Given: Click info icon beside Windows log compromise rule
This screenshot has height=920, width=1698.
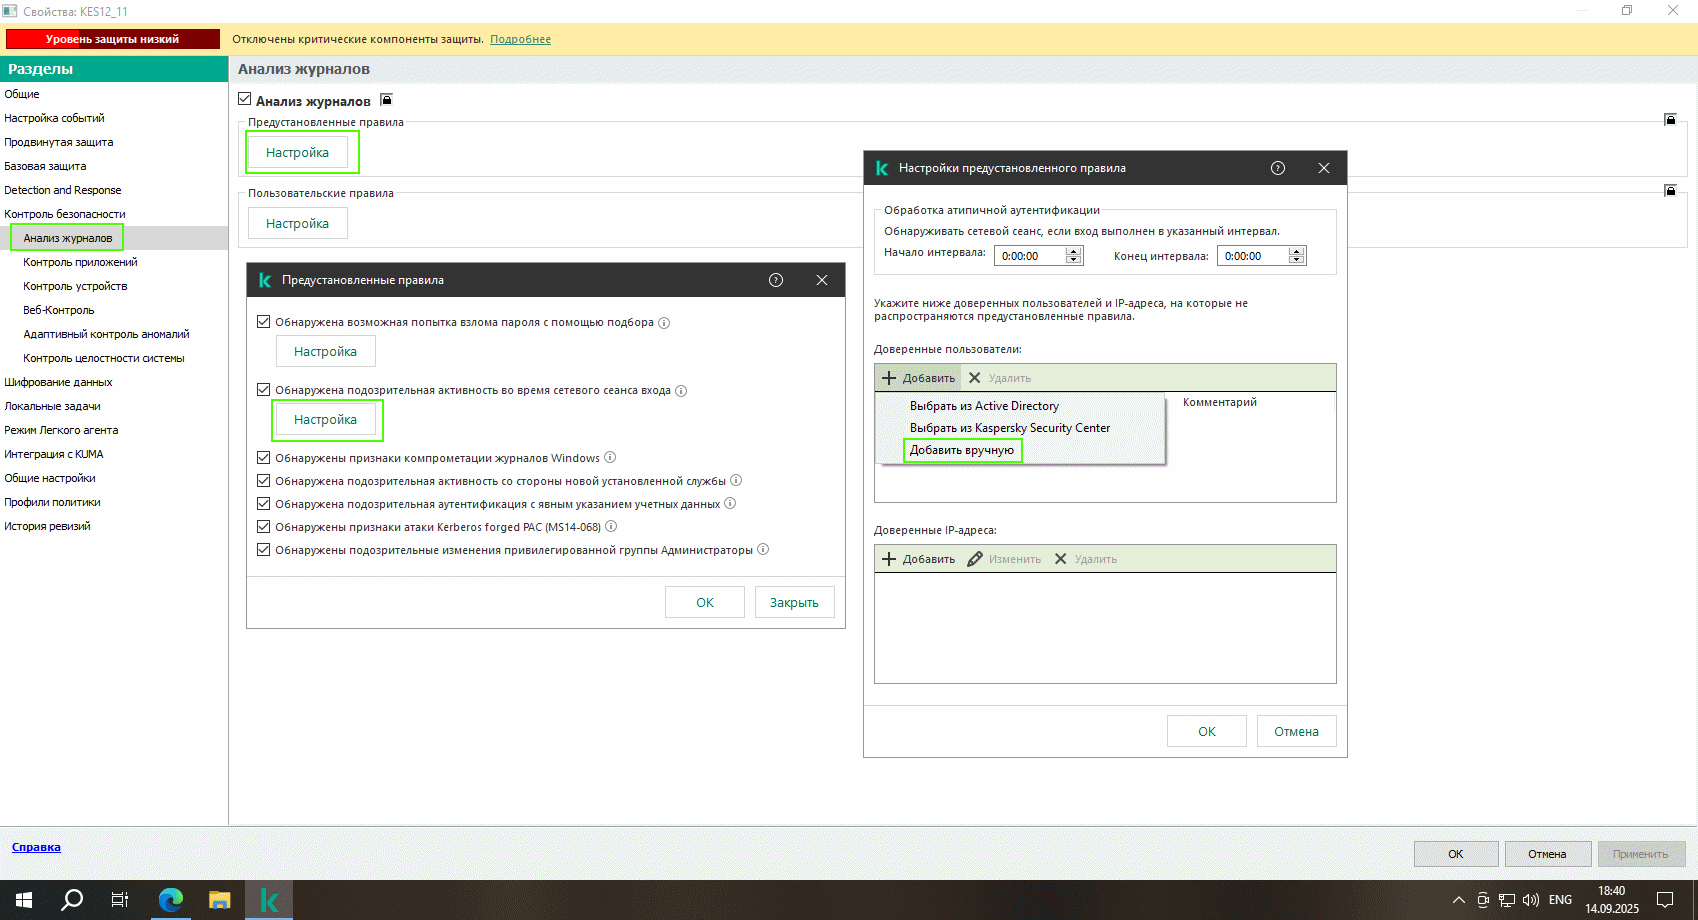Looking at the screenshot, I should click(x=610, y=458).
